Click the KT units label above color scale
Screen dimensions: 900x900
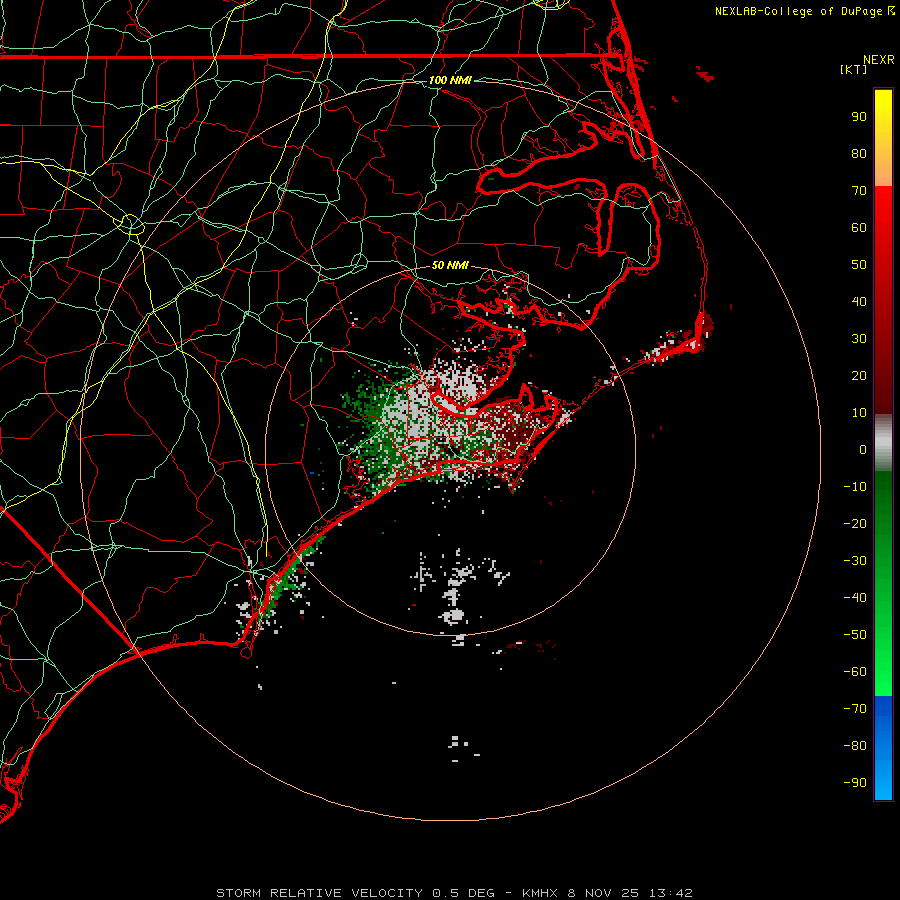point(854,69)
